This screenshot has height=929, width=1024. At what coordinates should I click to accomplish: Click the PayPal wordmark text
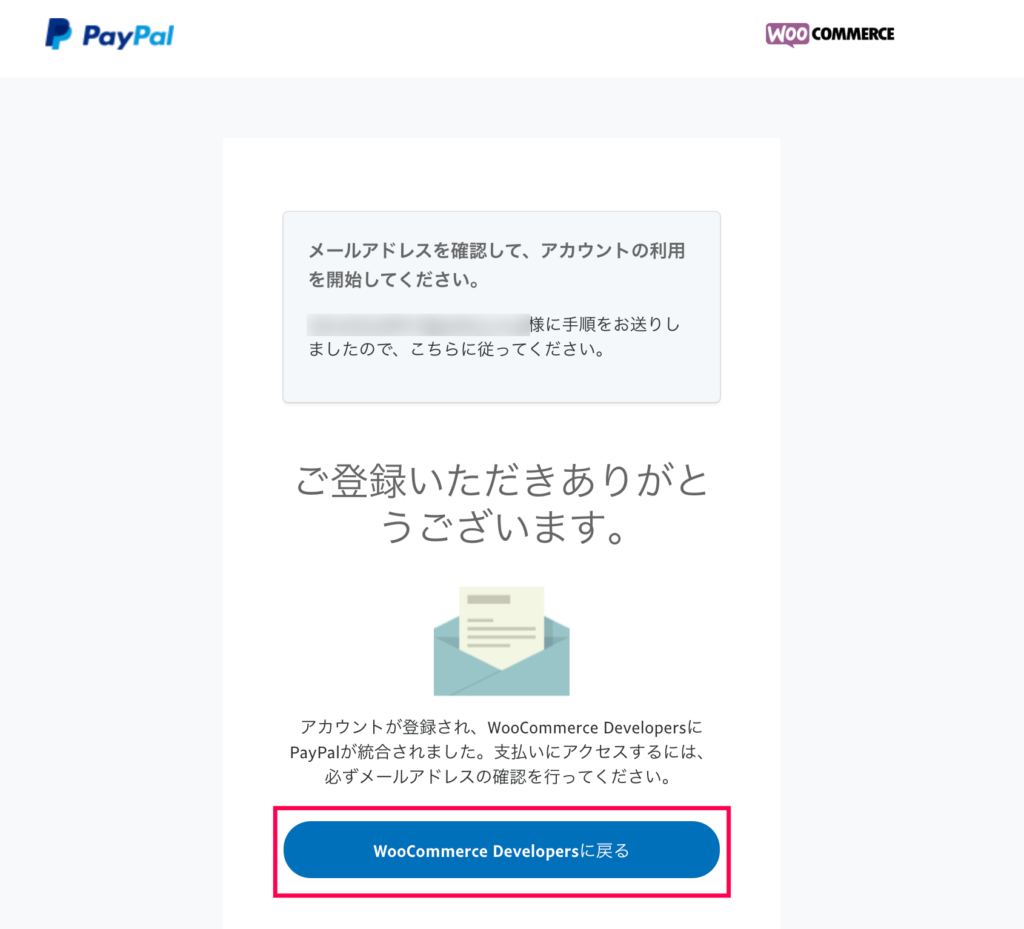tap(128, 36)
